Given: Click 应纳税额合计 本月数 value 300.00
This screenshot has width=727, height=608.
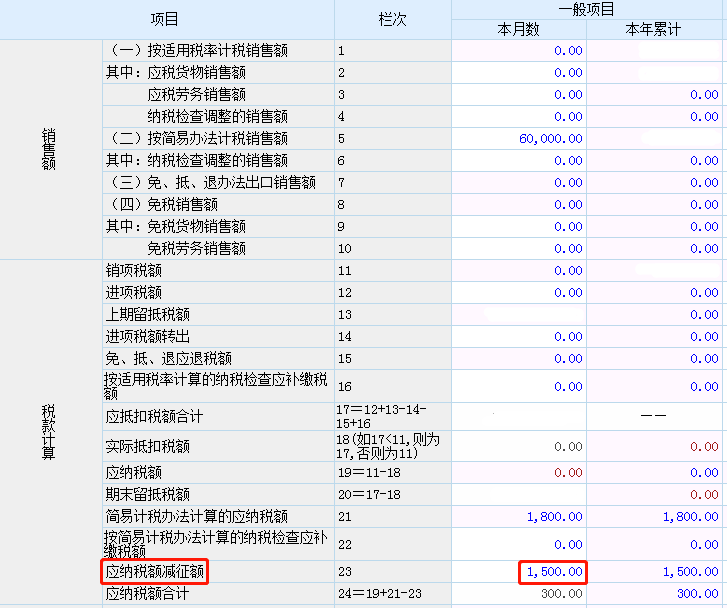Looking at the screenshot, I should [x=519, y=594].
